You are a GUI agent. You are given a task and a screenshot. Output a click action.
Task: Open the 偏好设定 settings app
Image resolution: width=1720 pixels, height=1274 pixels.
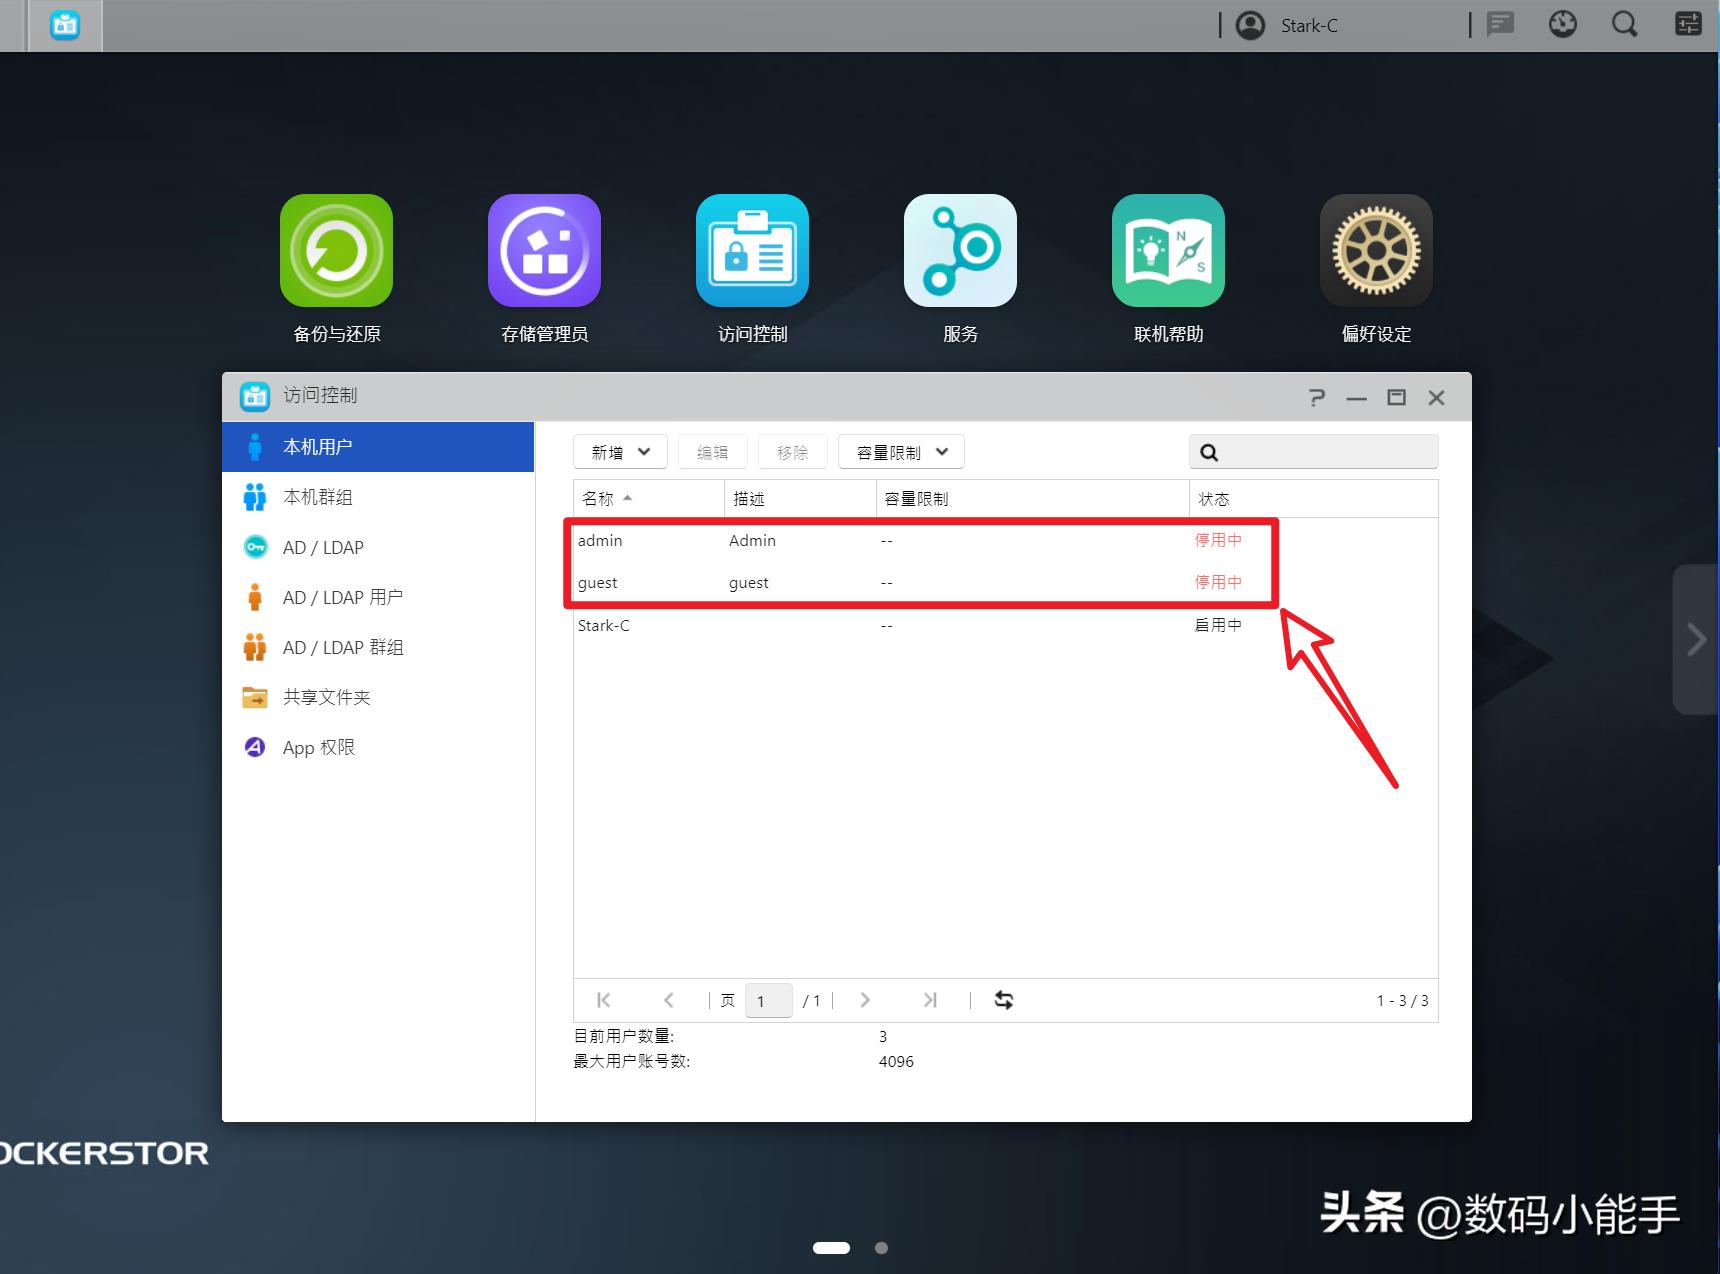click(x=1376, y=251)
